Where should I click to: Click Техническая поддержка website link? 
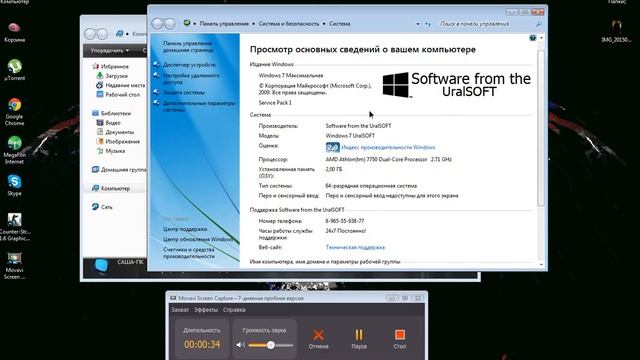pyautogui.click(x=355, y=247)
